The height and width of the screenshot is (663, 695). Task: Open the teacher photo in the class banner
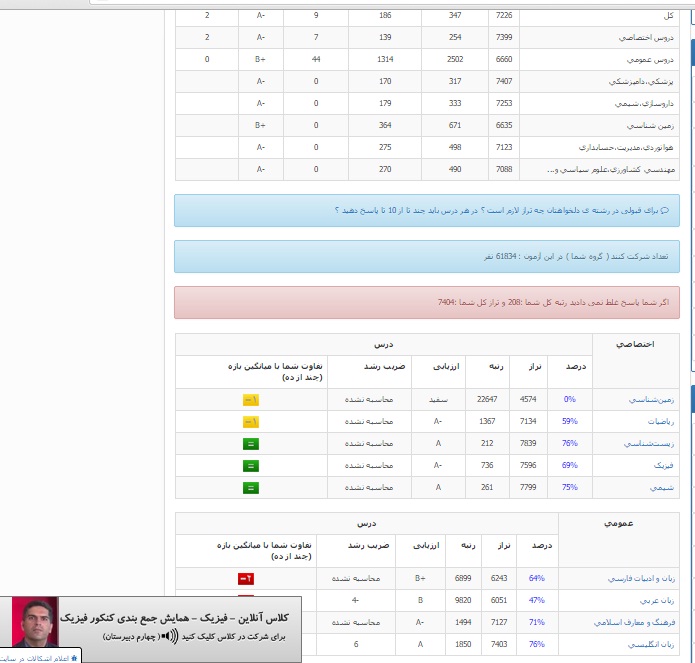35,622
